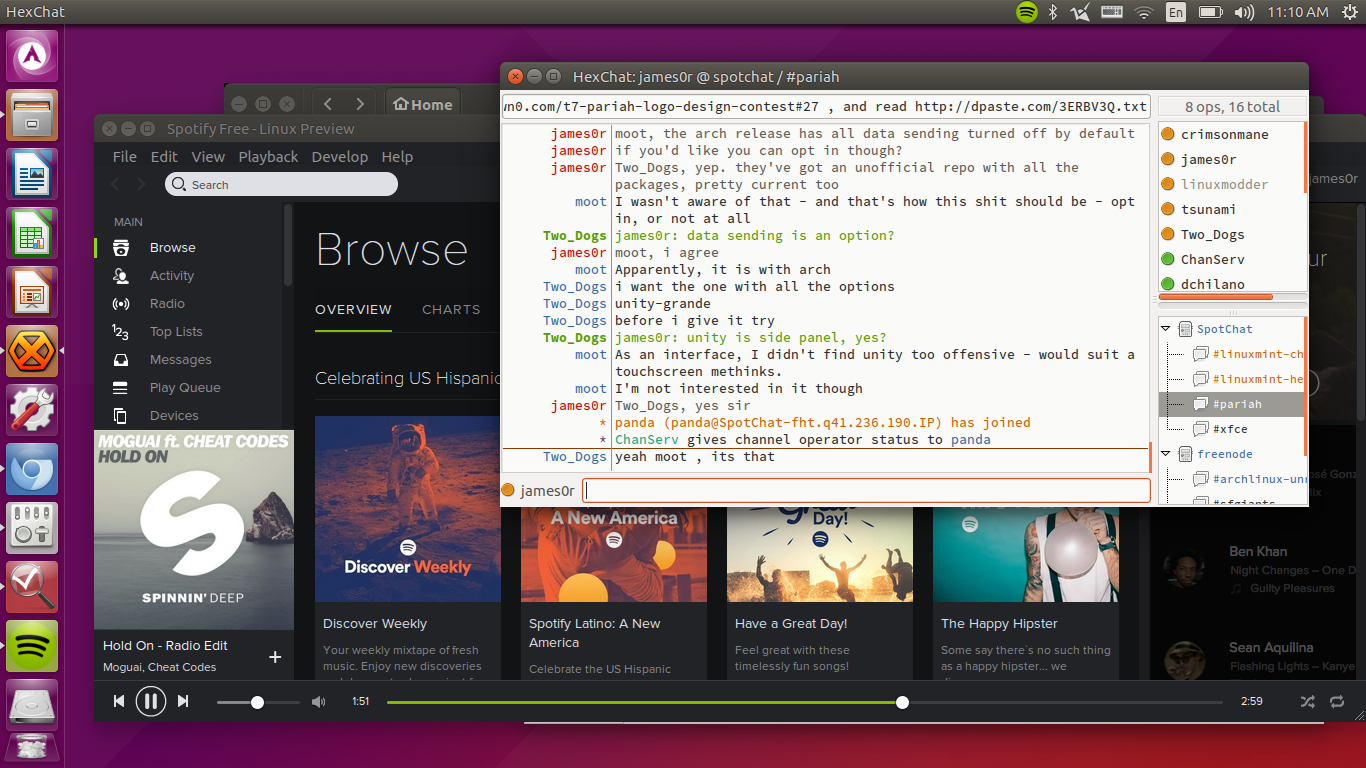Collapse SpotChat network tree node
This screenshot has width=1366, height=768.
(1165, 329)
